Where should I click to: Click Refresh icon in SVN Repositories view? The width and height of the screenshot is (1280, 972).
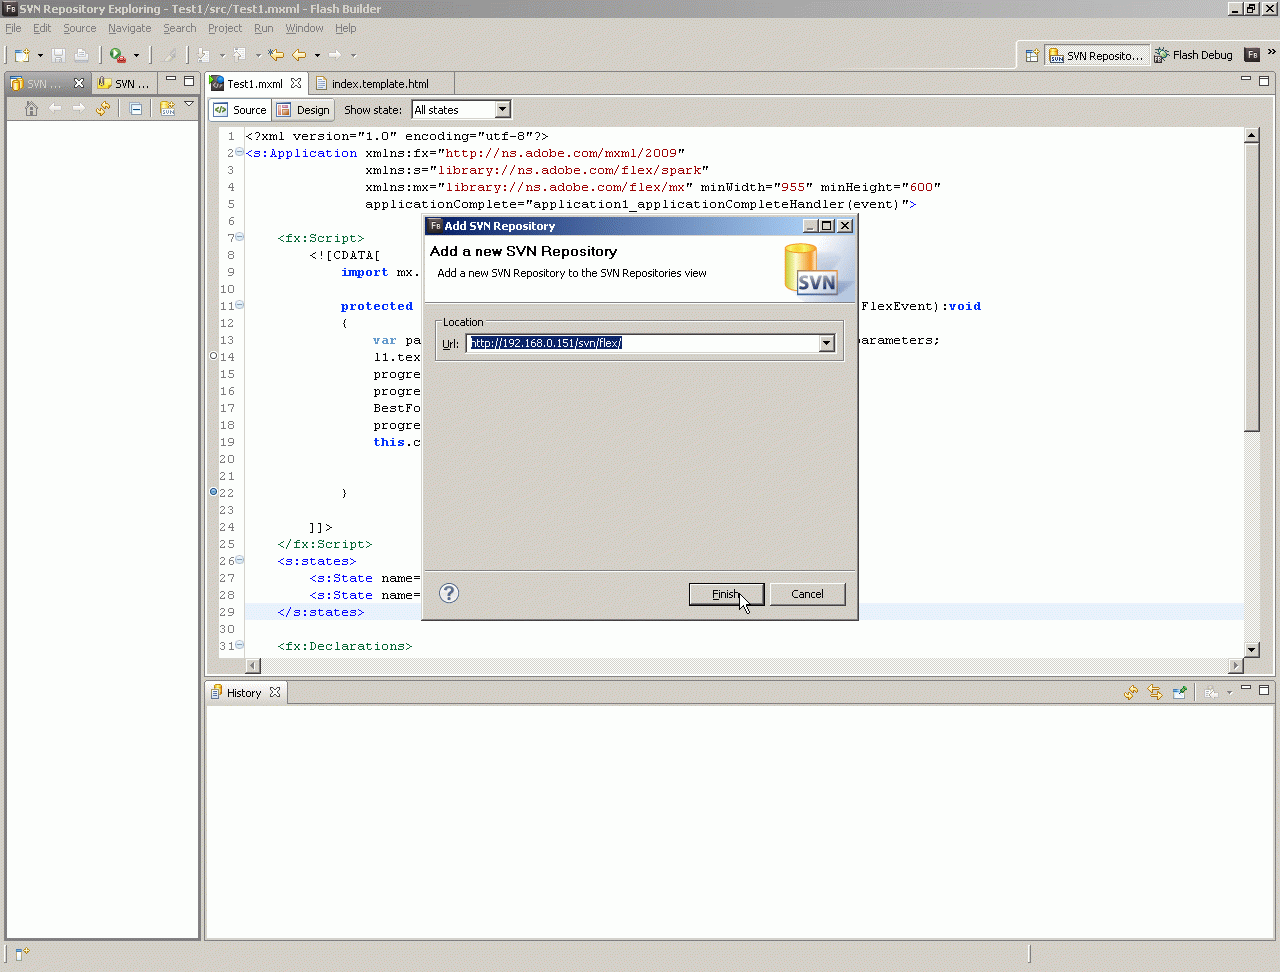(x=103, y=109)
